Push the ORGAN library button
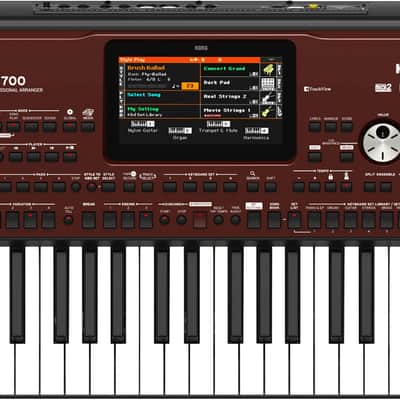This screenshot has width=400, height=400. (333, 220)
